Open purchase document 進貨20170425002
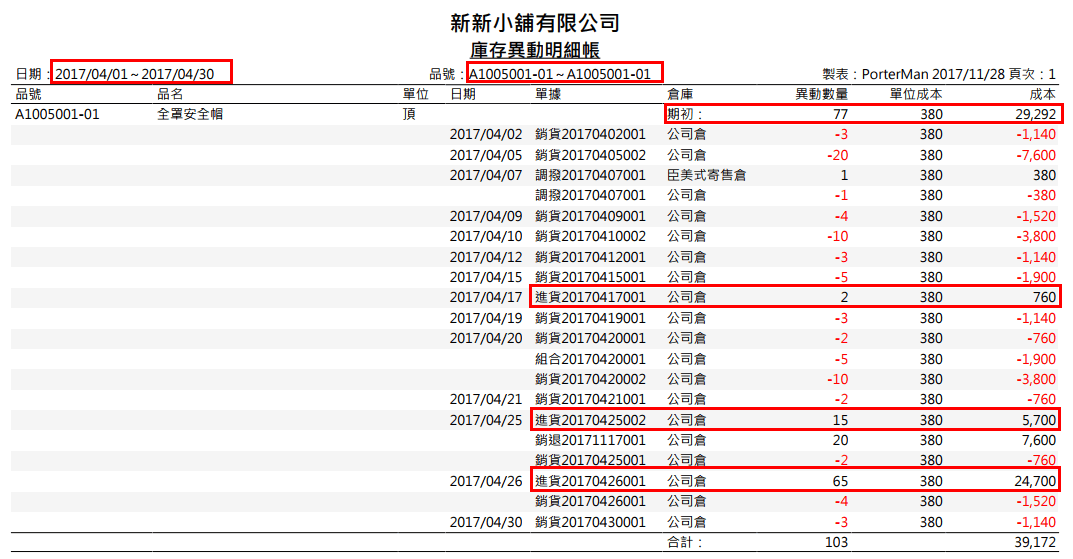Image resolution: width=1073 pixels, height=559 pixels. [x=590, y=420]
